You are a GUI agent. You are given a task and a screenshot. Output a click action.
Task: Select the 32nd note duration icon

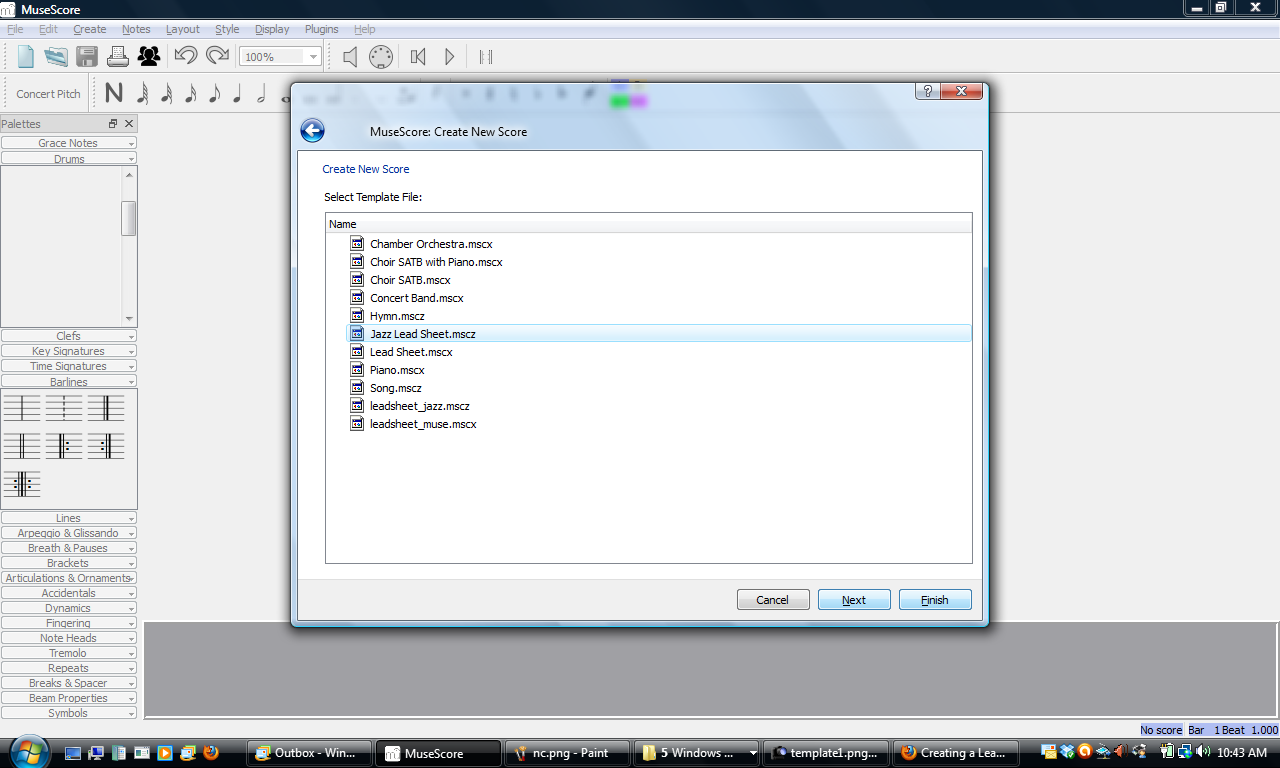coord(166,94)
